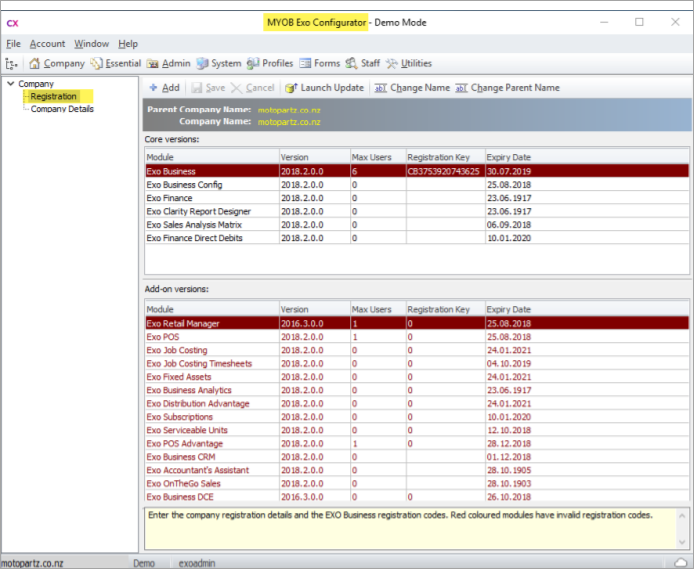The width and height of the screenshot is (694, 569).
Task: Open the Utilities section
Action: point(409,63)
